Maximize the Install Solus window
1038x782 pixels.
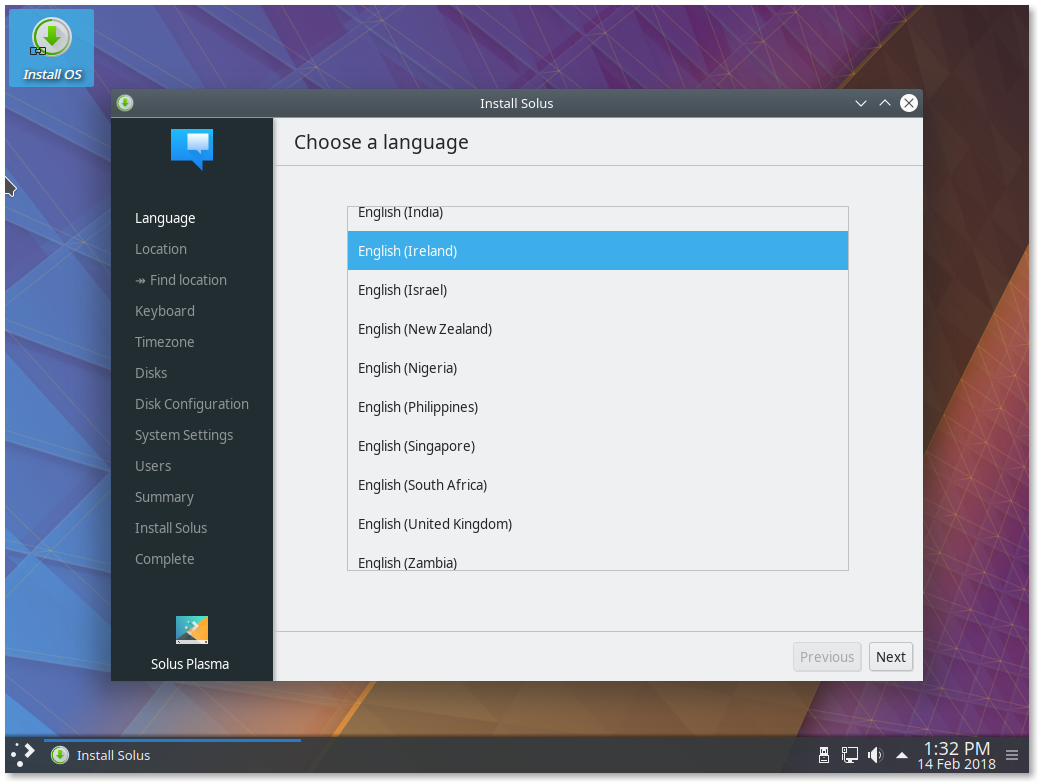pyautogui.click(x=884, y=103)
